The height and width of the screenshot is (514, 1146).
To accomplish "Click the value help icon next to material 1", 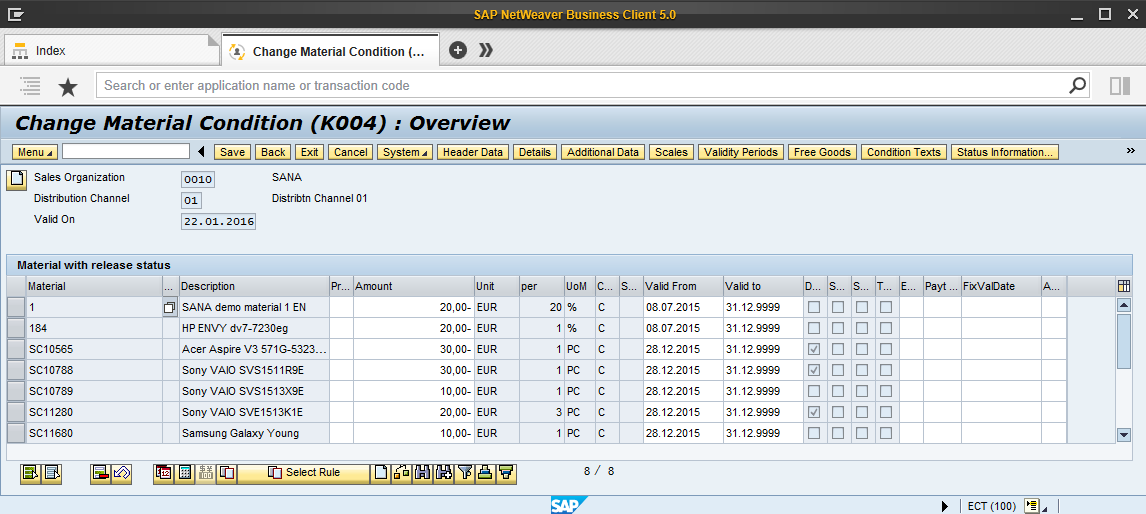I will pos(170,307).
